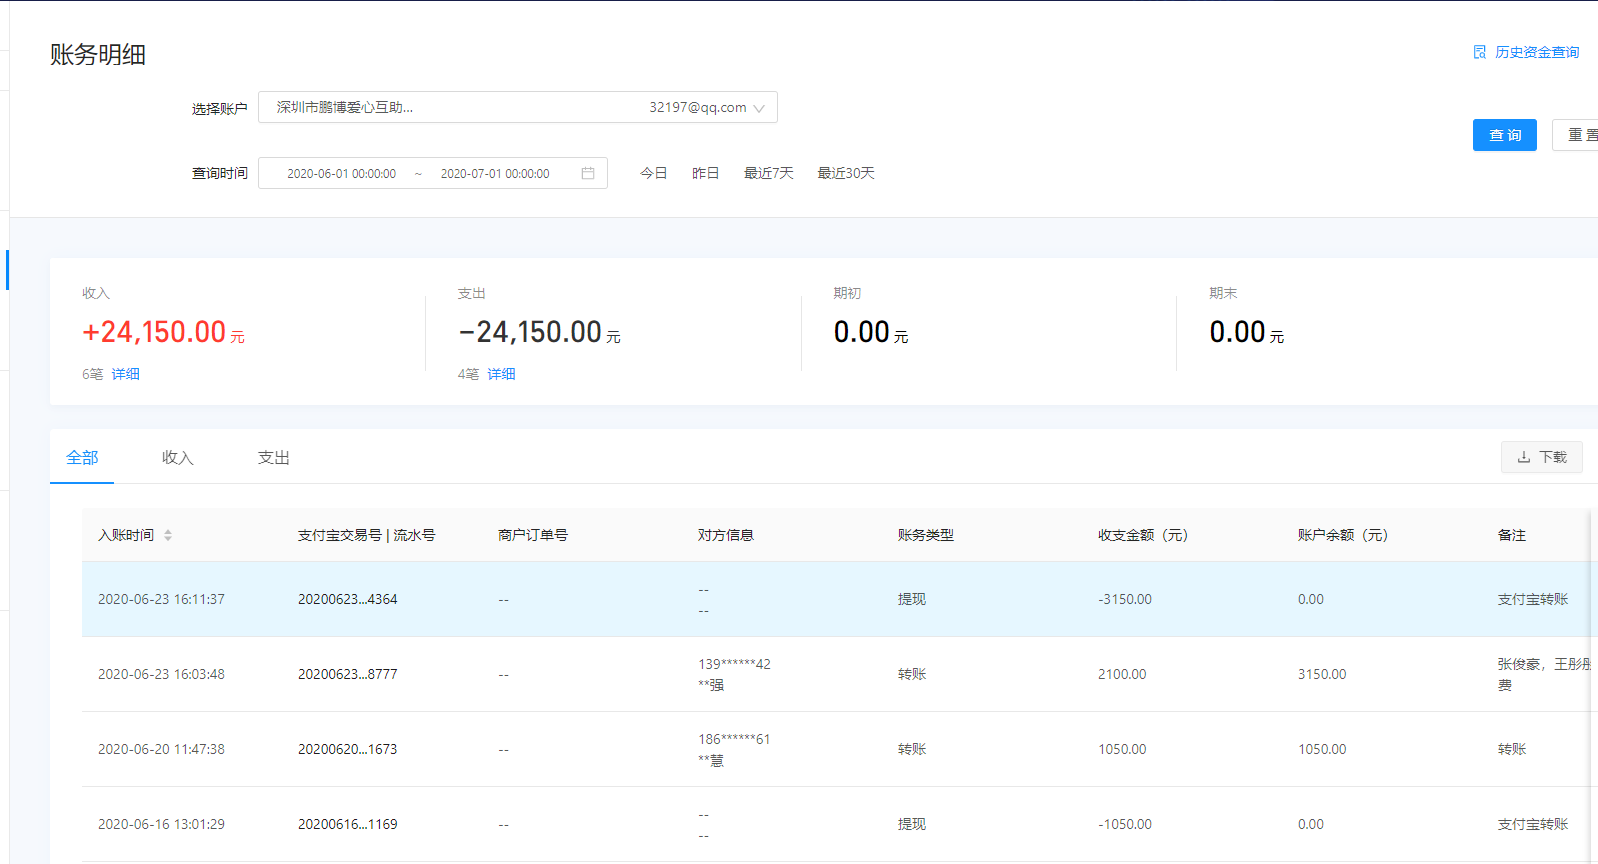The height and width of the screenshot is (864, 1598).
Task: Select the 昨日 quick date filter
Action: click(705, 173)
